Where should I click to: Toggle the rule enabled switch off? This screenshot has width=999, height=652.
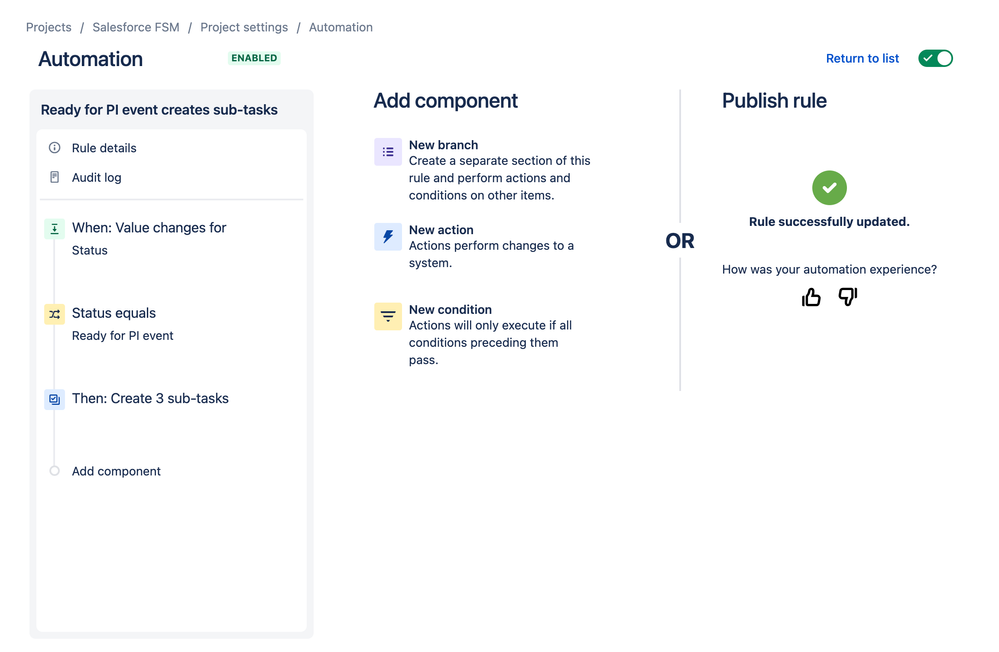[x=935, y=58]
